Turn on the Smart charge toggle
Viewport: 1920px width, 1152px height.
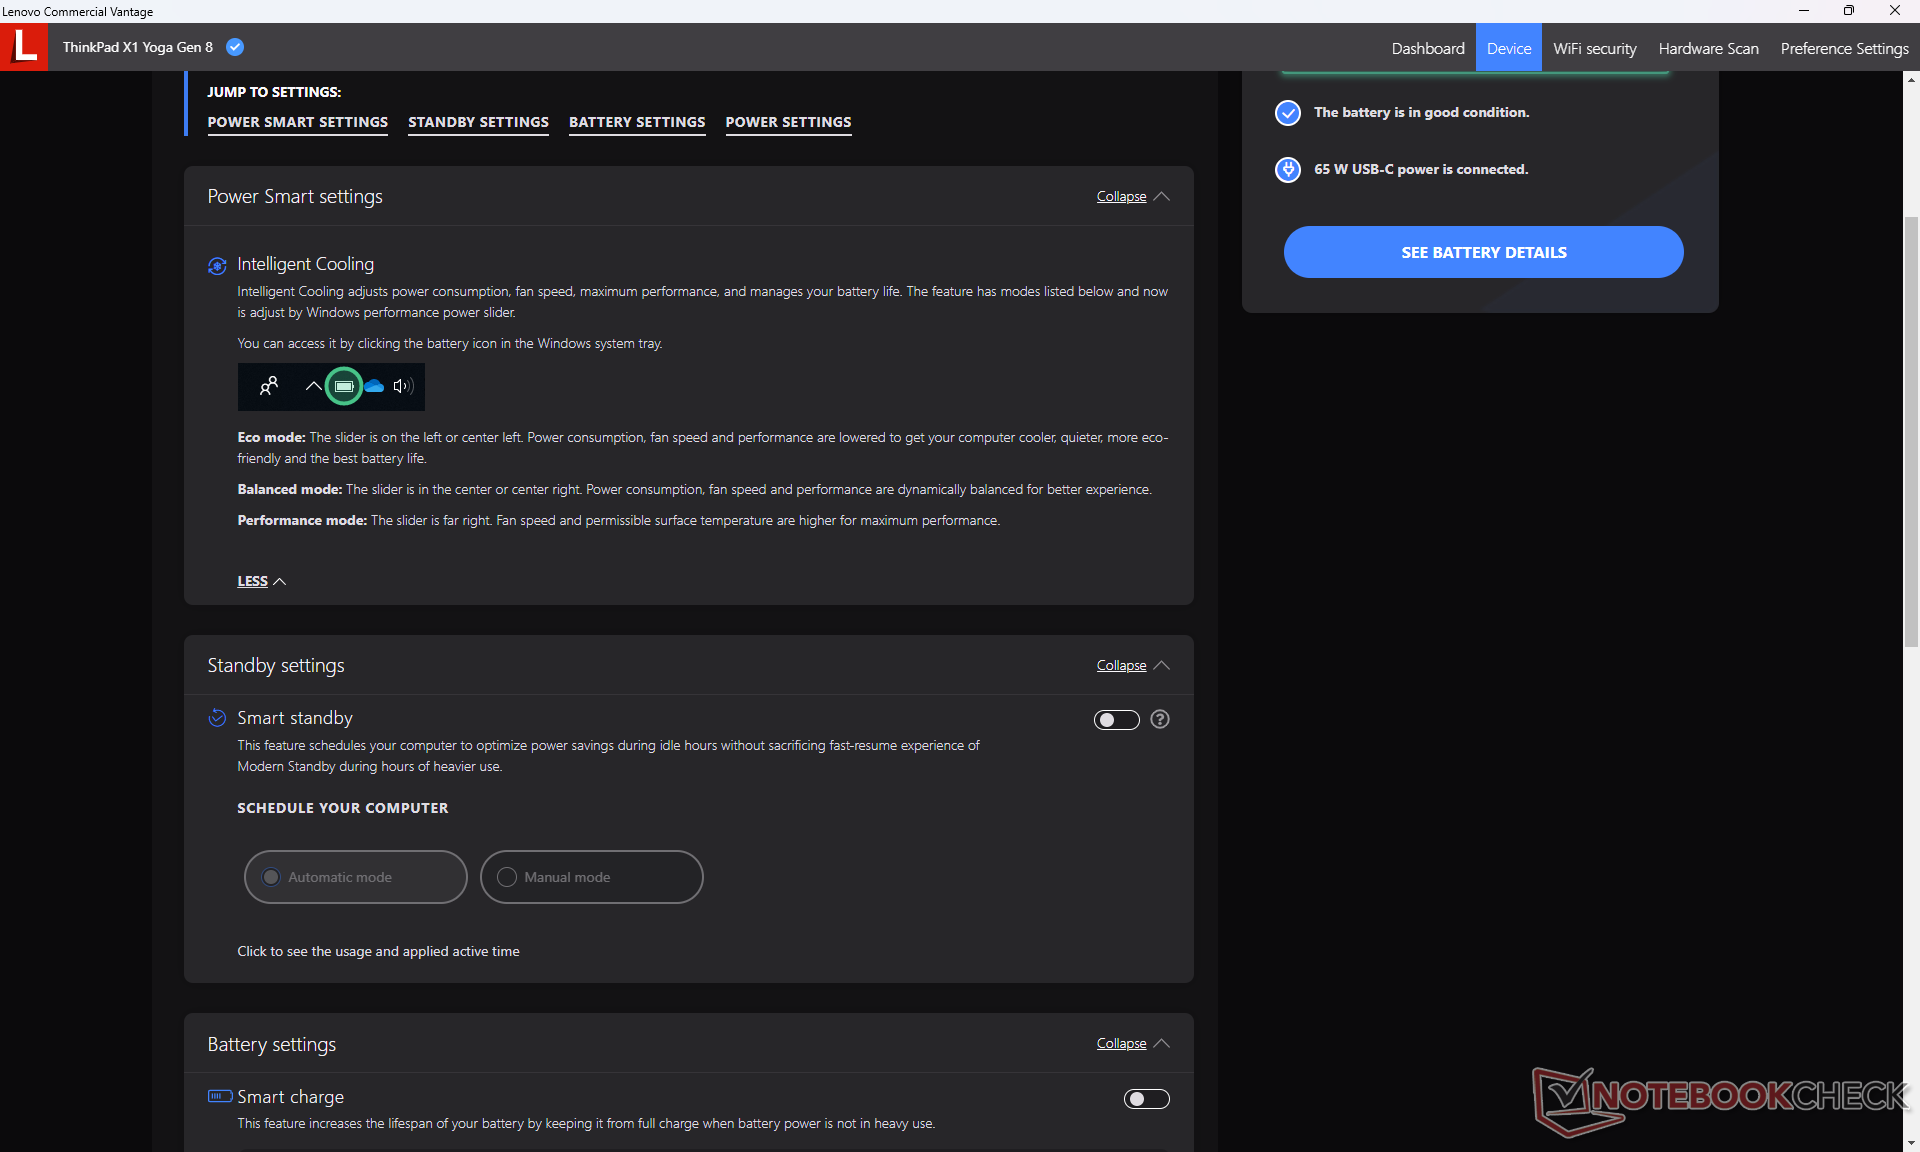pyautogui.click(x=1146, y=1099)
